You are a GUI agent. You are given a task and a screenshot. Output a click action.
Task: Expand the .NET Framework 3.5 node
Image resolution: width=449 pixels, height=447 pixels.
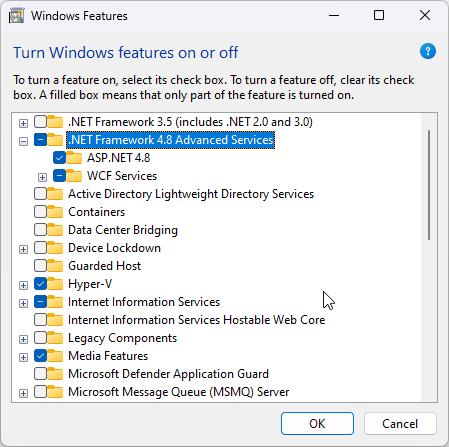point(23,123)
